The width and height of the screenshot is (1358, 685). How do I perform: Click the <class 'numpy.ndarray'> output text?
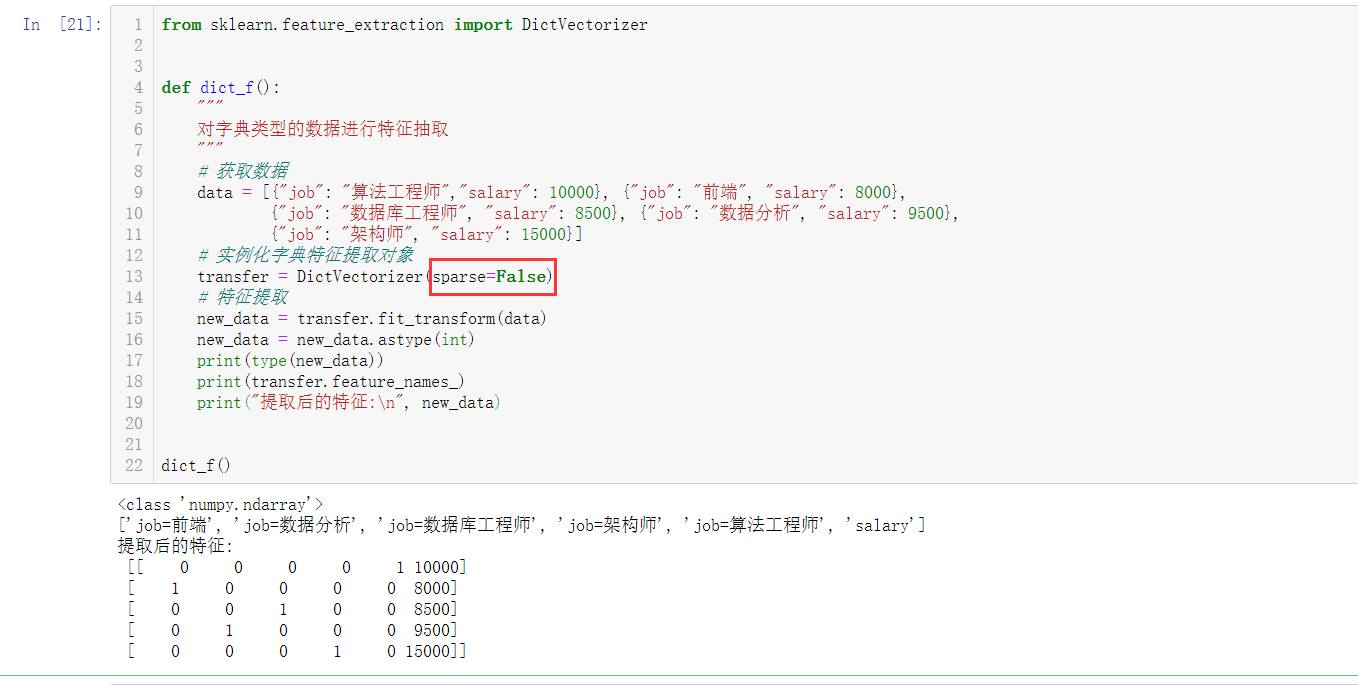pyautogui.click(x=220, y=505)
